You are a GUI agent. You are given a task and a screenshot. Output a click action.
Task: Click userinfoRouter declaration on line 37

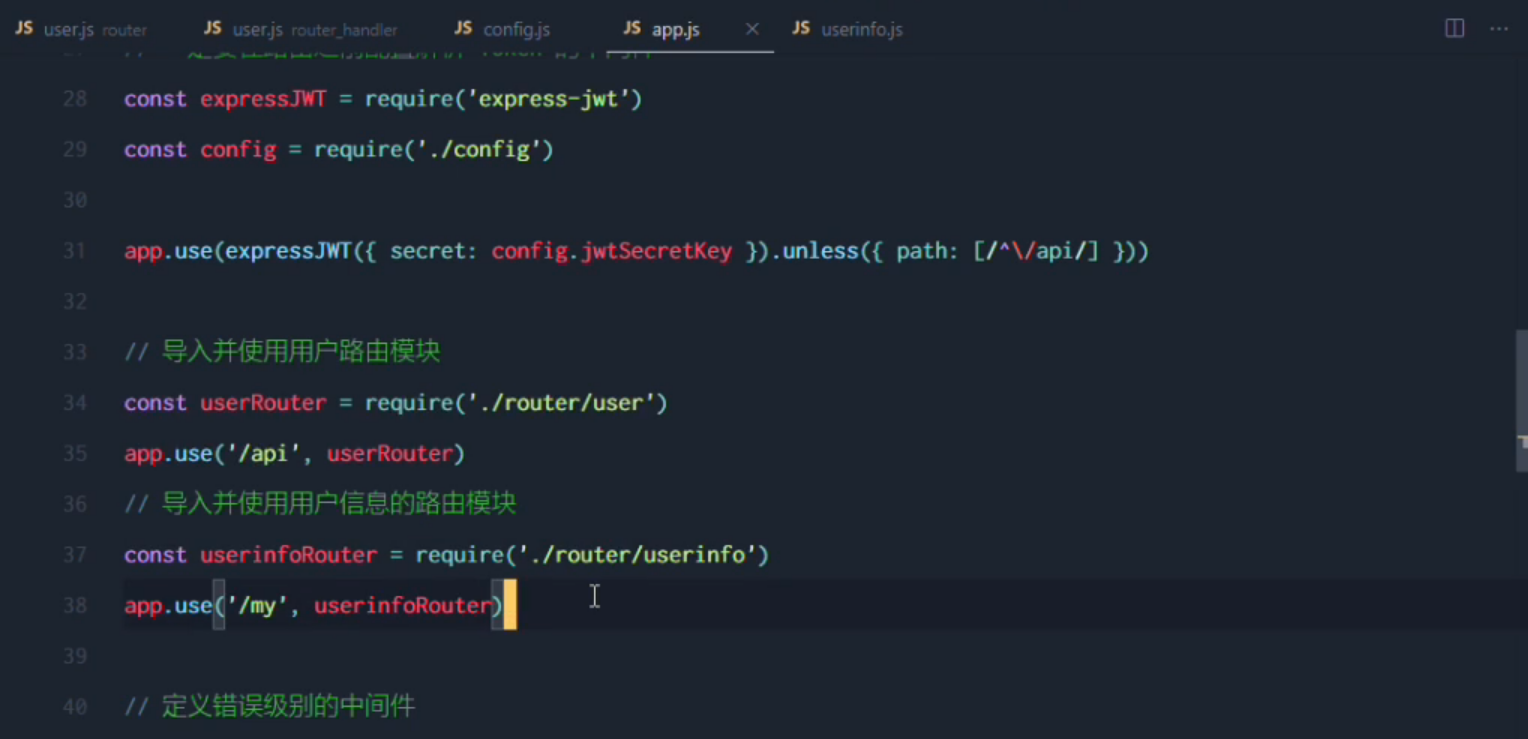289,555
